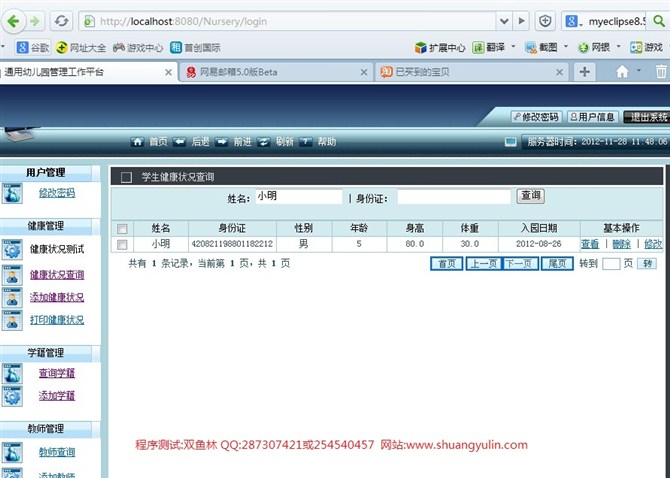Open the 网址大全 bookmark

(81, 47)
